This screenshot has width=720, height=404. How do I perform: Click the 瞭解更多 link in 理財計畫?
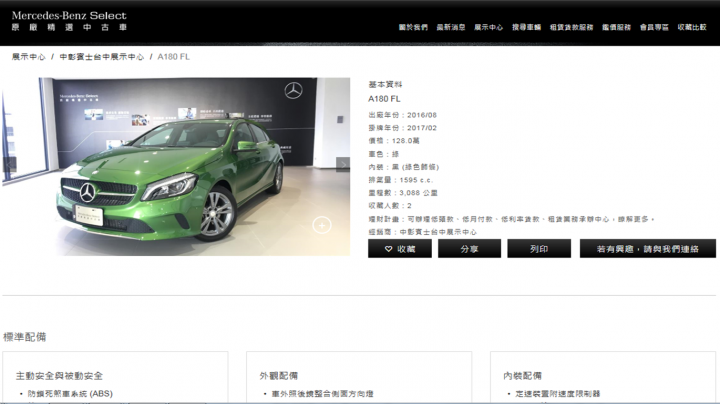634,219
